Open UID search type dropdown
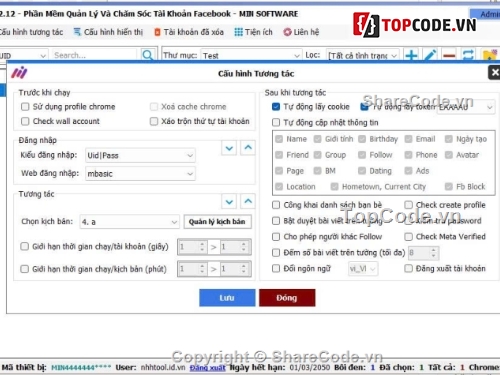 coord(23,55)
